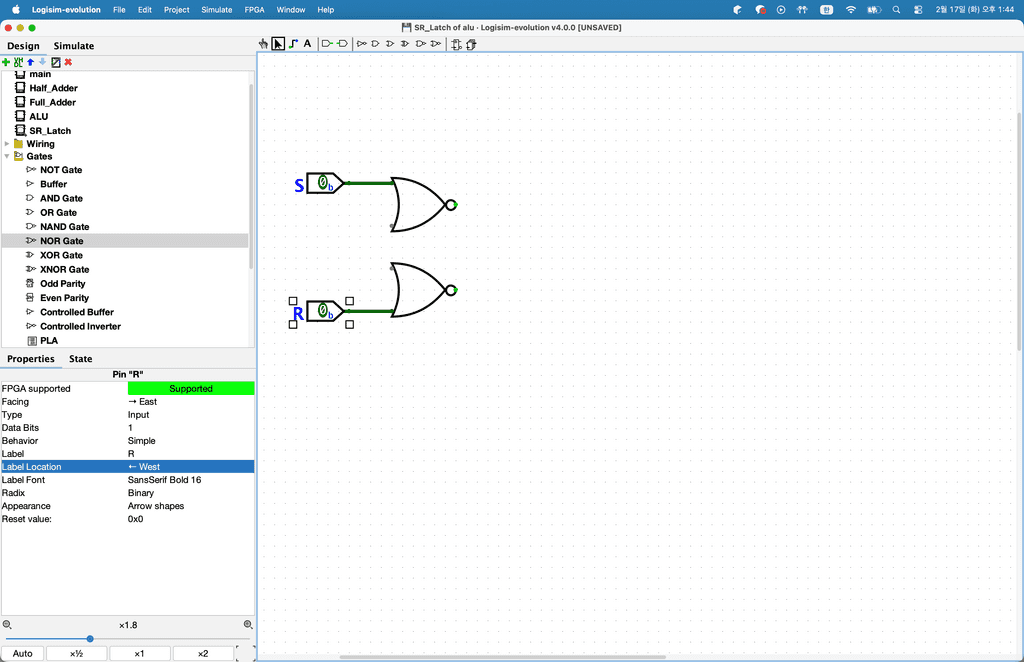Select the Poke tool hand icon

coord(263,44)
